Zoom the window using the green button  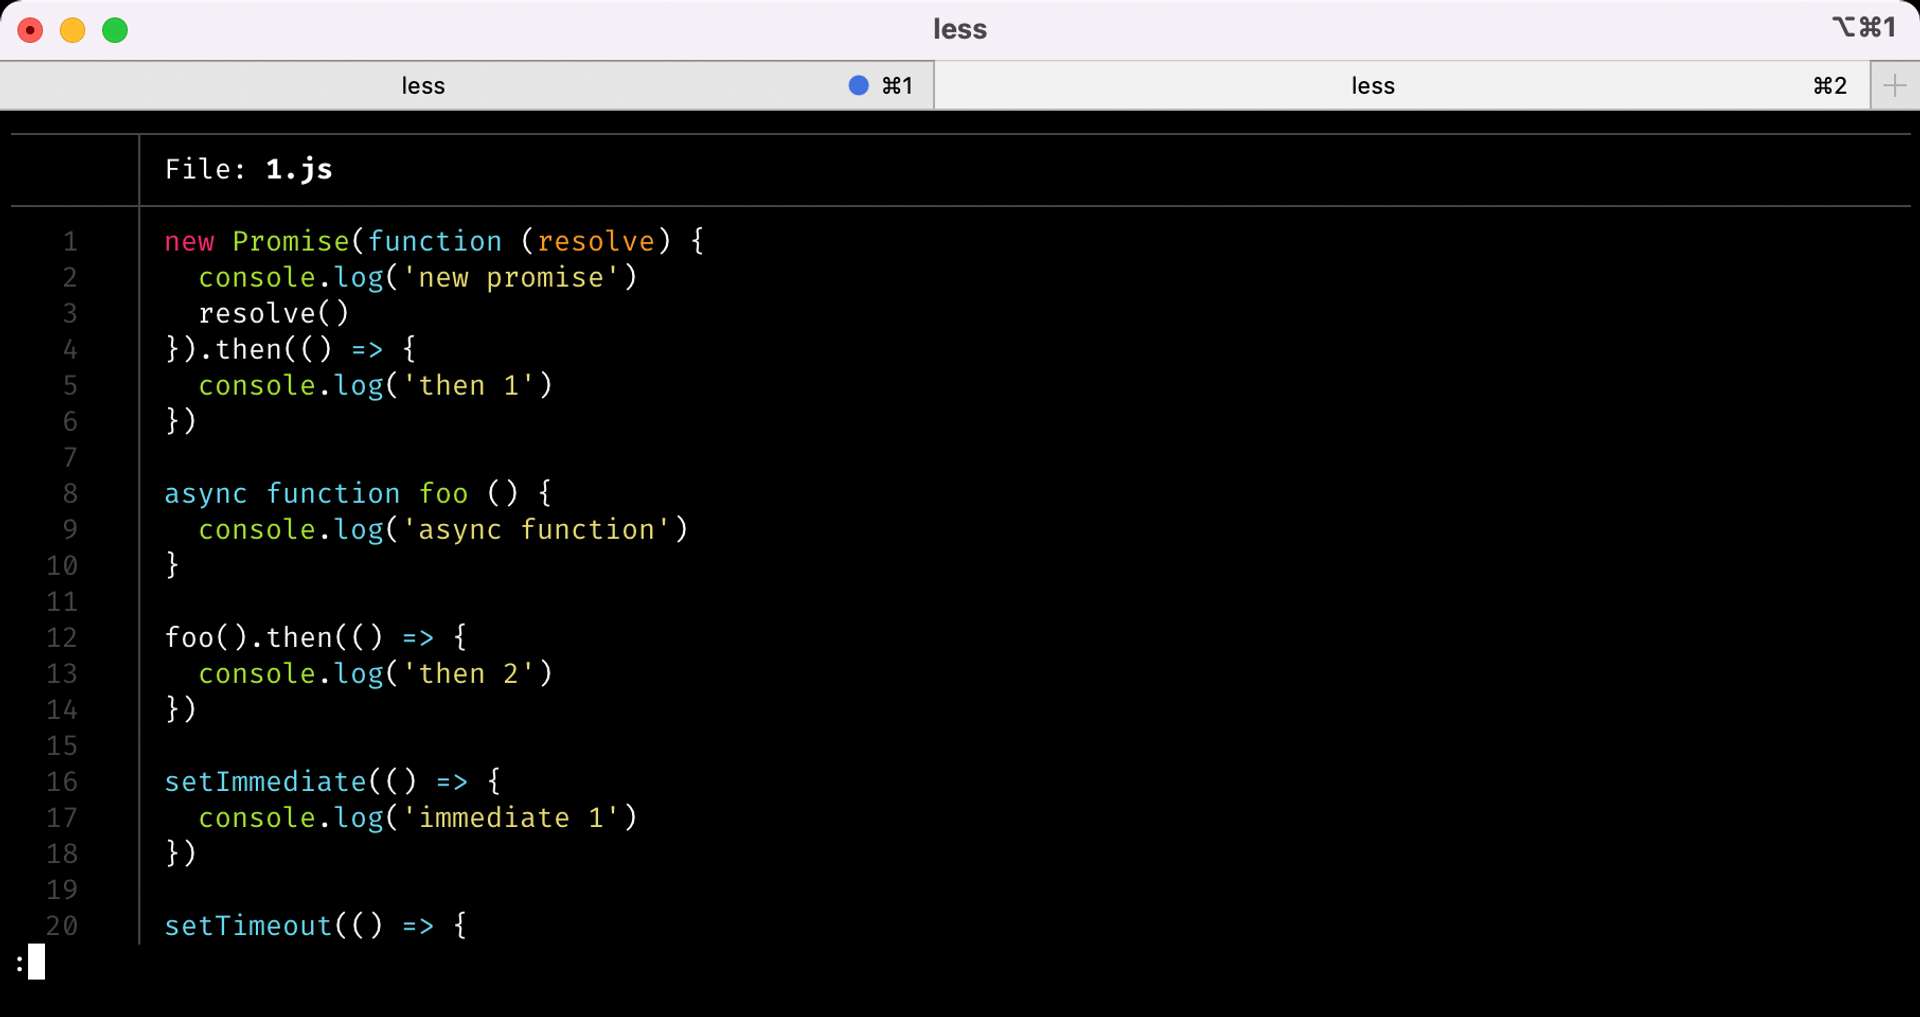coord(115,30)
